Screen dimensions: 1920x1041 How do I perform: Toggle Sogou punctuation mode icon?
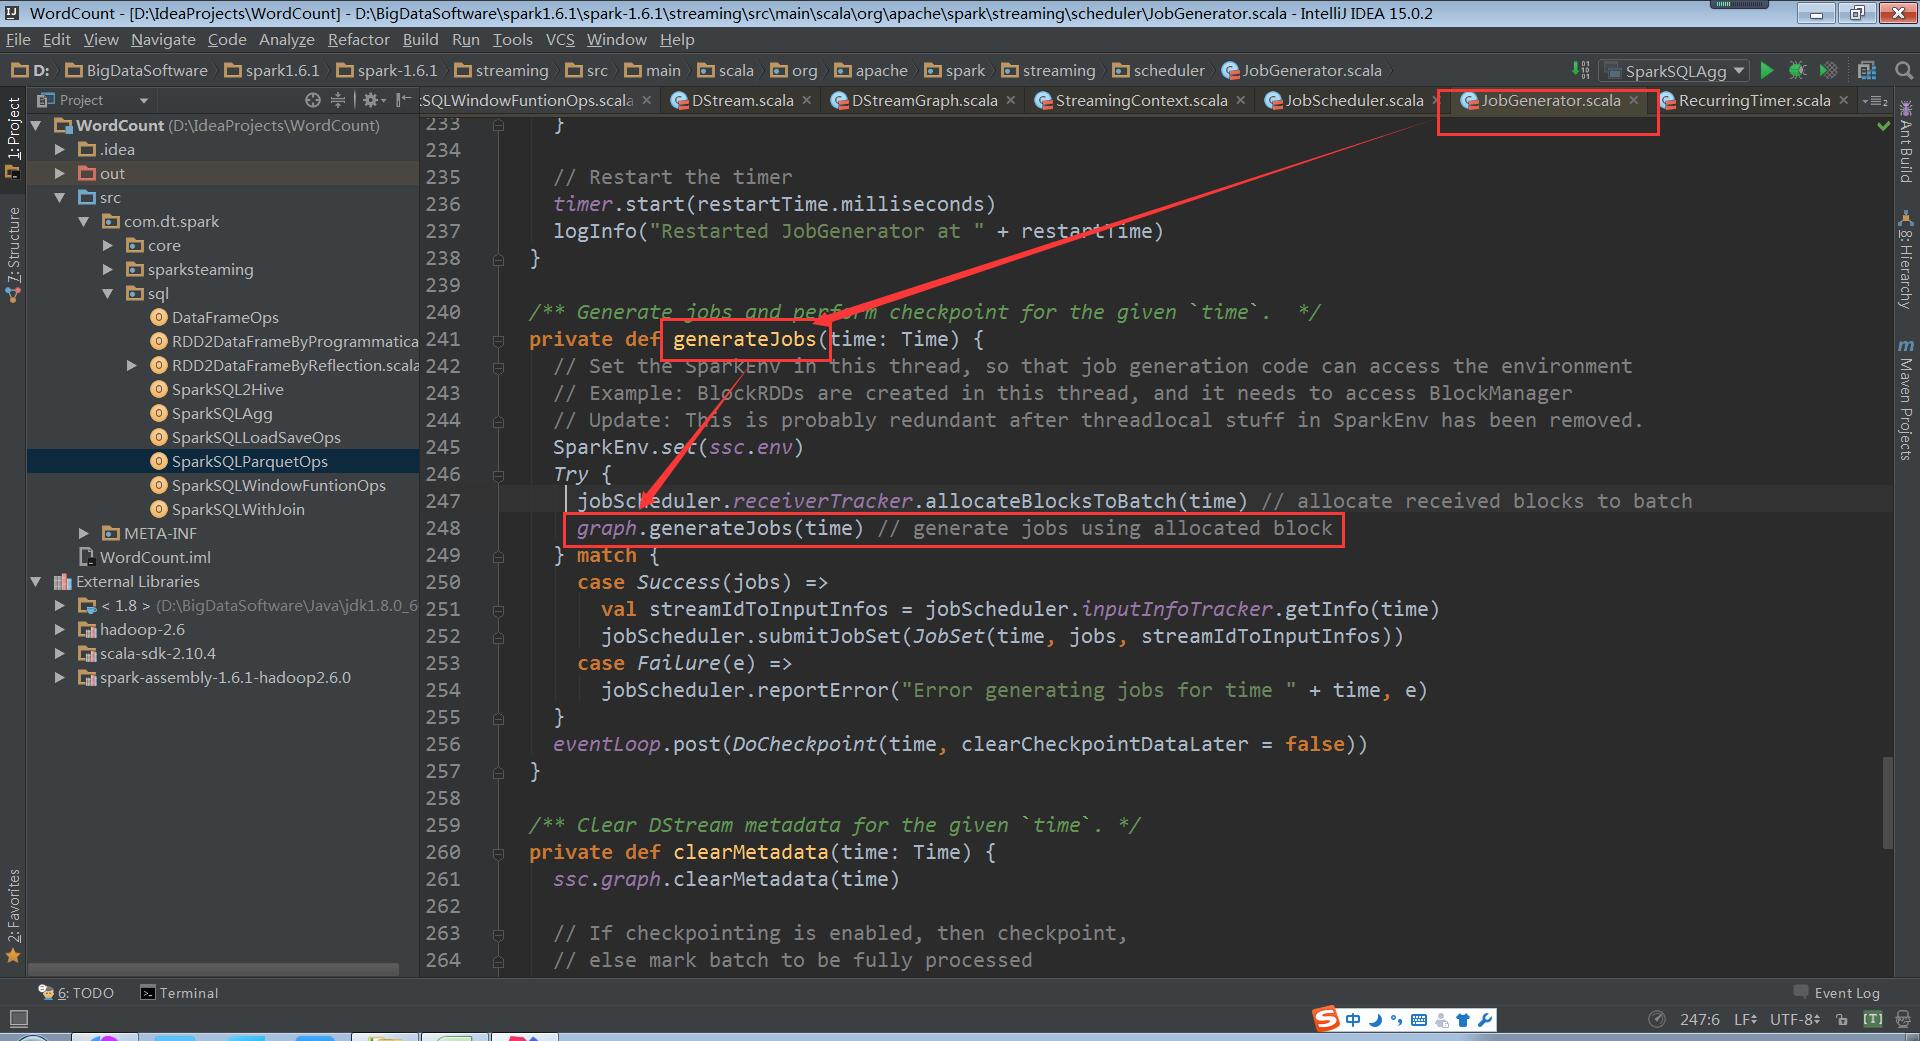coord(1397,1020)
